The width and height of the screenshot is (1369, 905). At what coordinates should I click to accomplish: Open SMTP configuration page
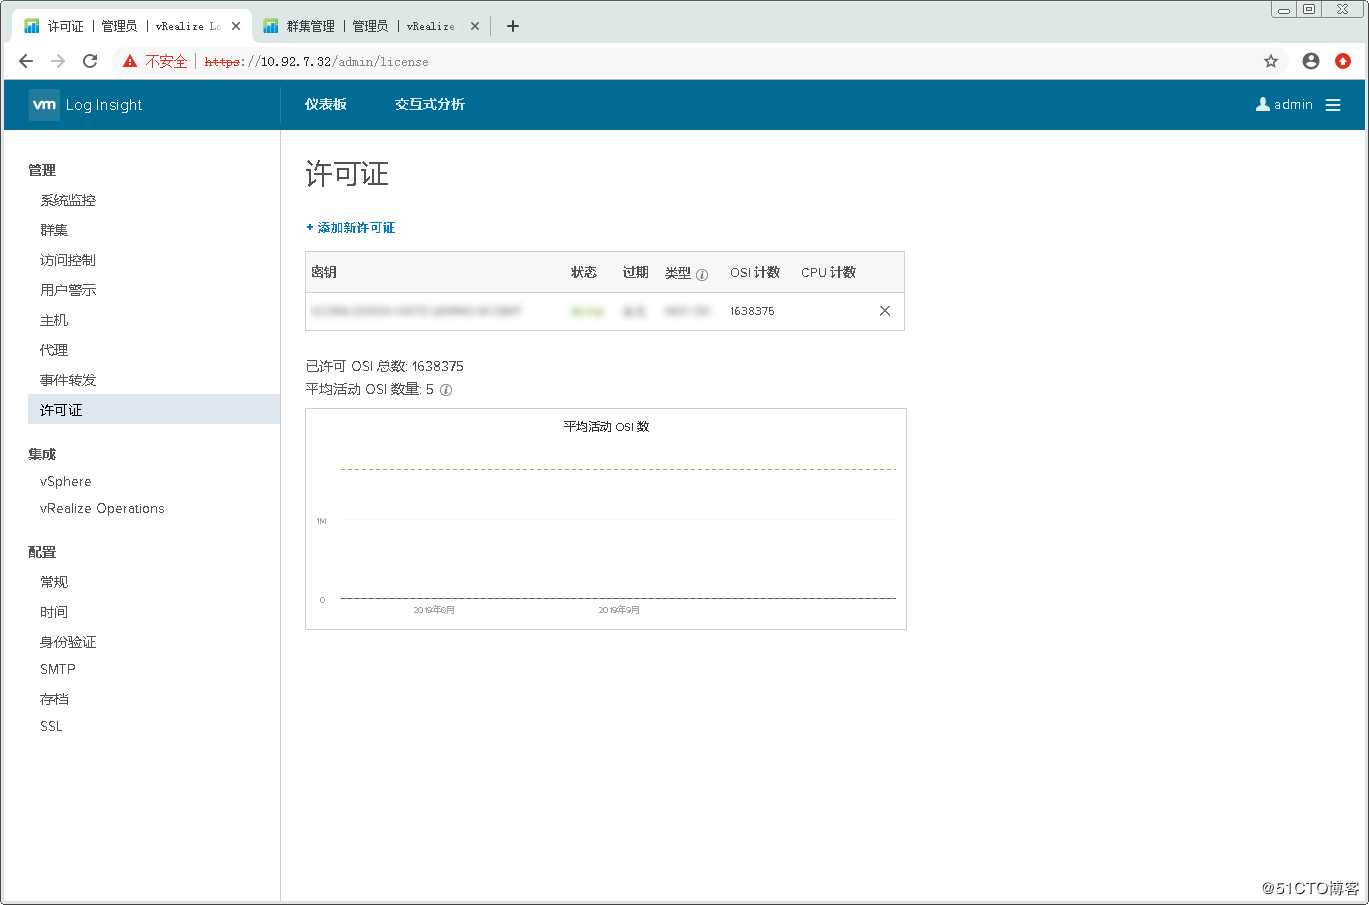[x=58, y=669]
